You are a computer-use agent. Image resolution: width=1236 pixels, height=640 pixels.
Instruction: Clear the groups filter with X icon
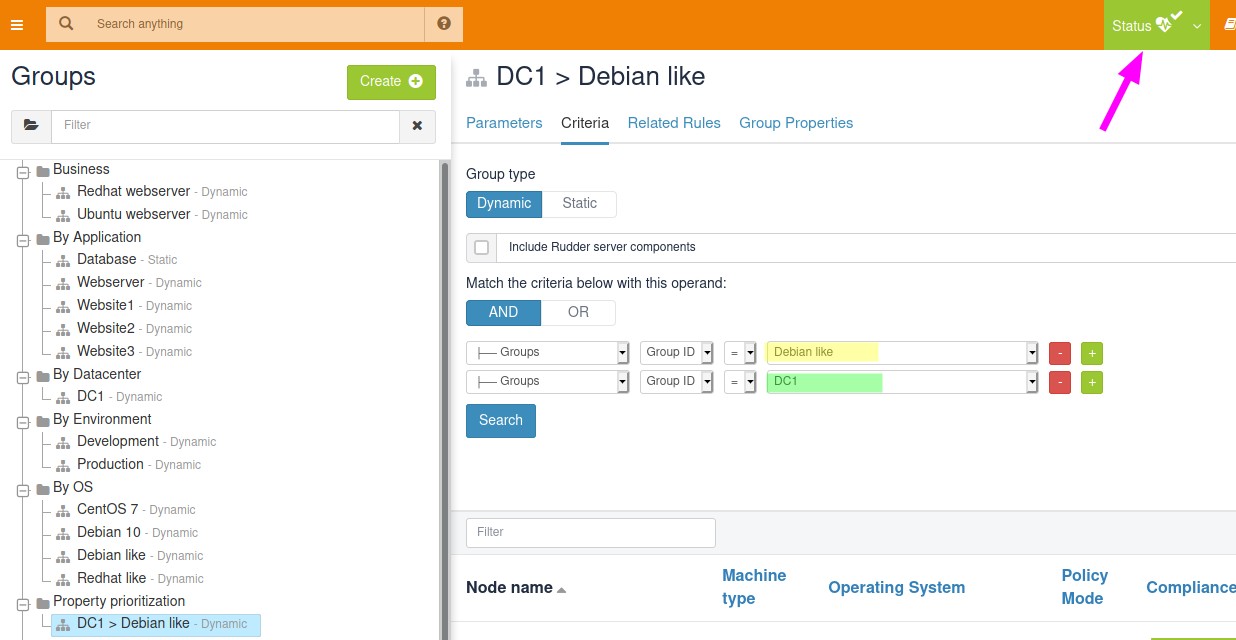(x=417, y=126)
